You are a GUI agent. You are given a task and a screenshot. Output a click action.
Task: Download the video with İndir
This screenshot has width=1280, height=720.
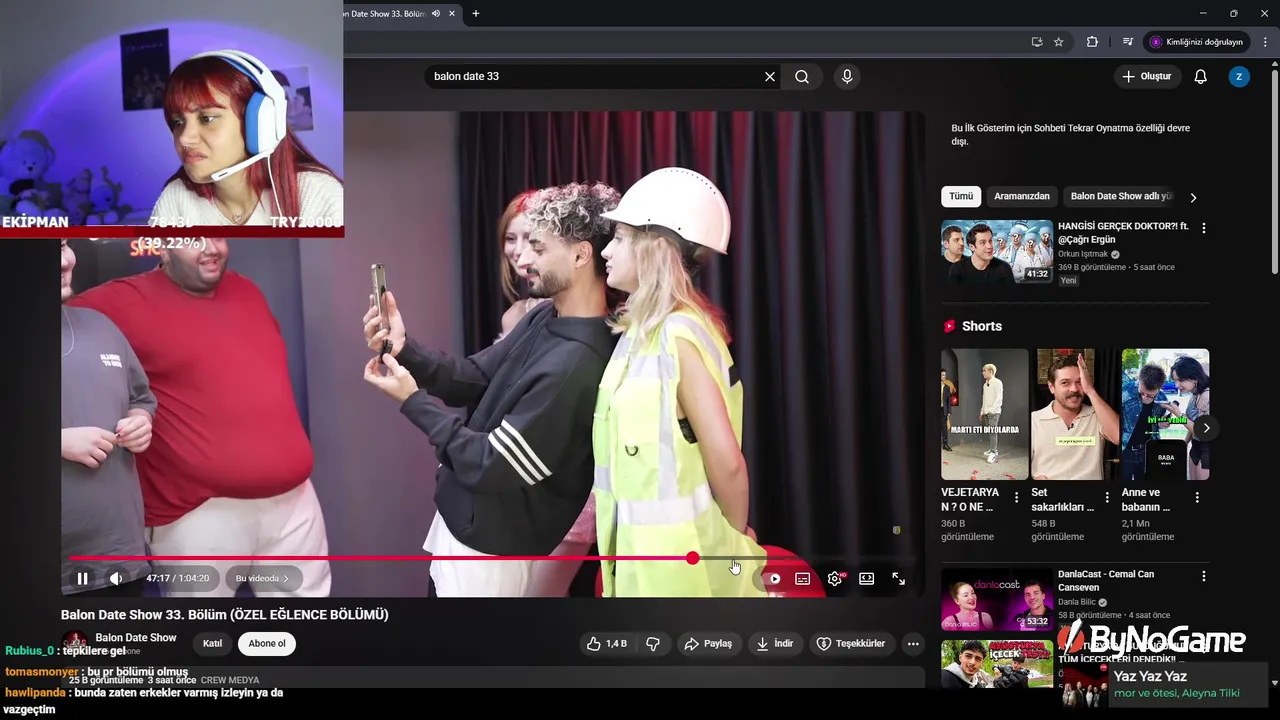(775, 644)
